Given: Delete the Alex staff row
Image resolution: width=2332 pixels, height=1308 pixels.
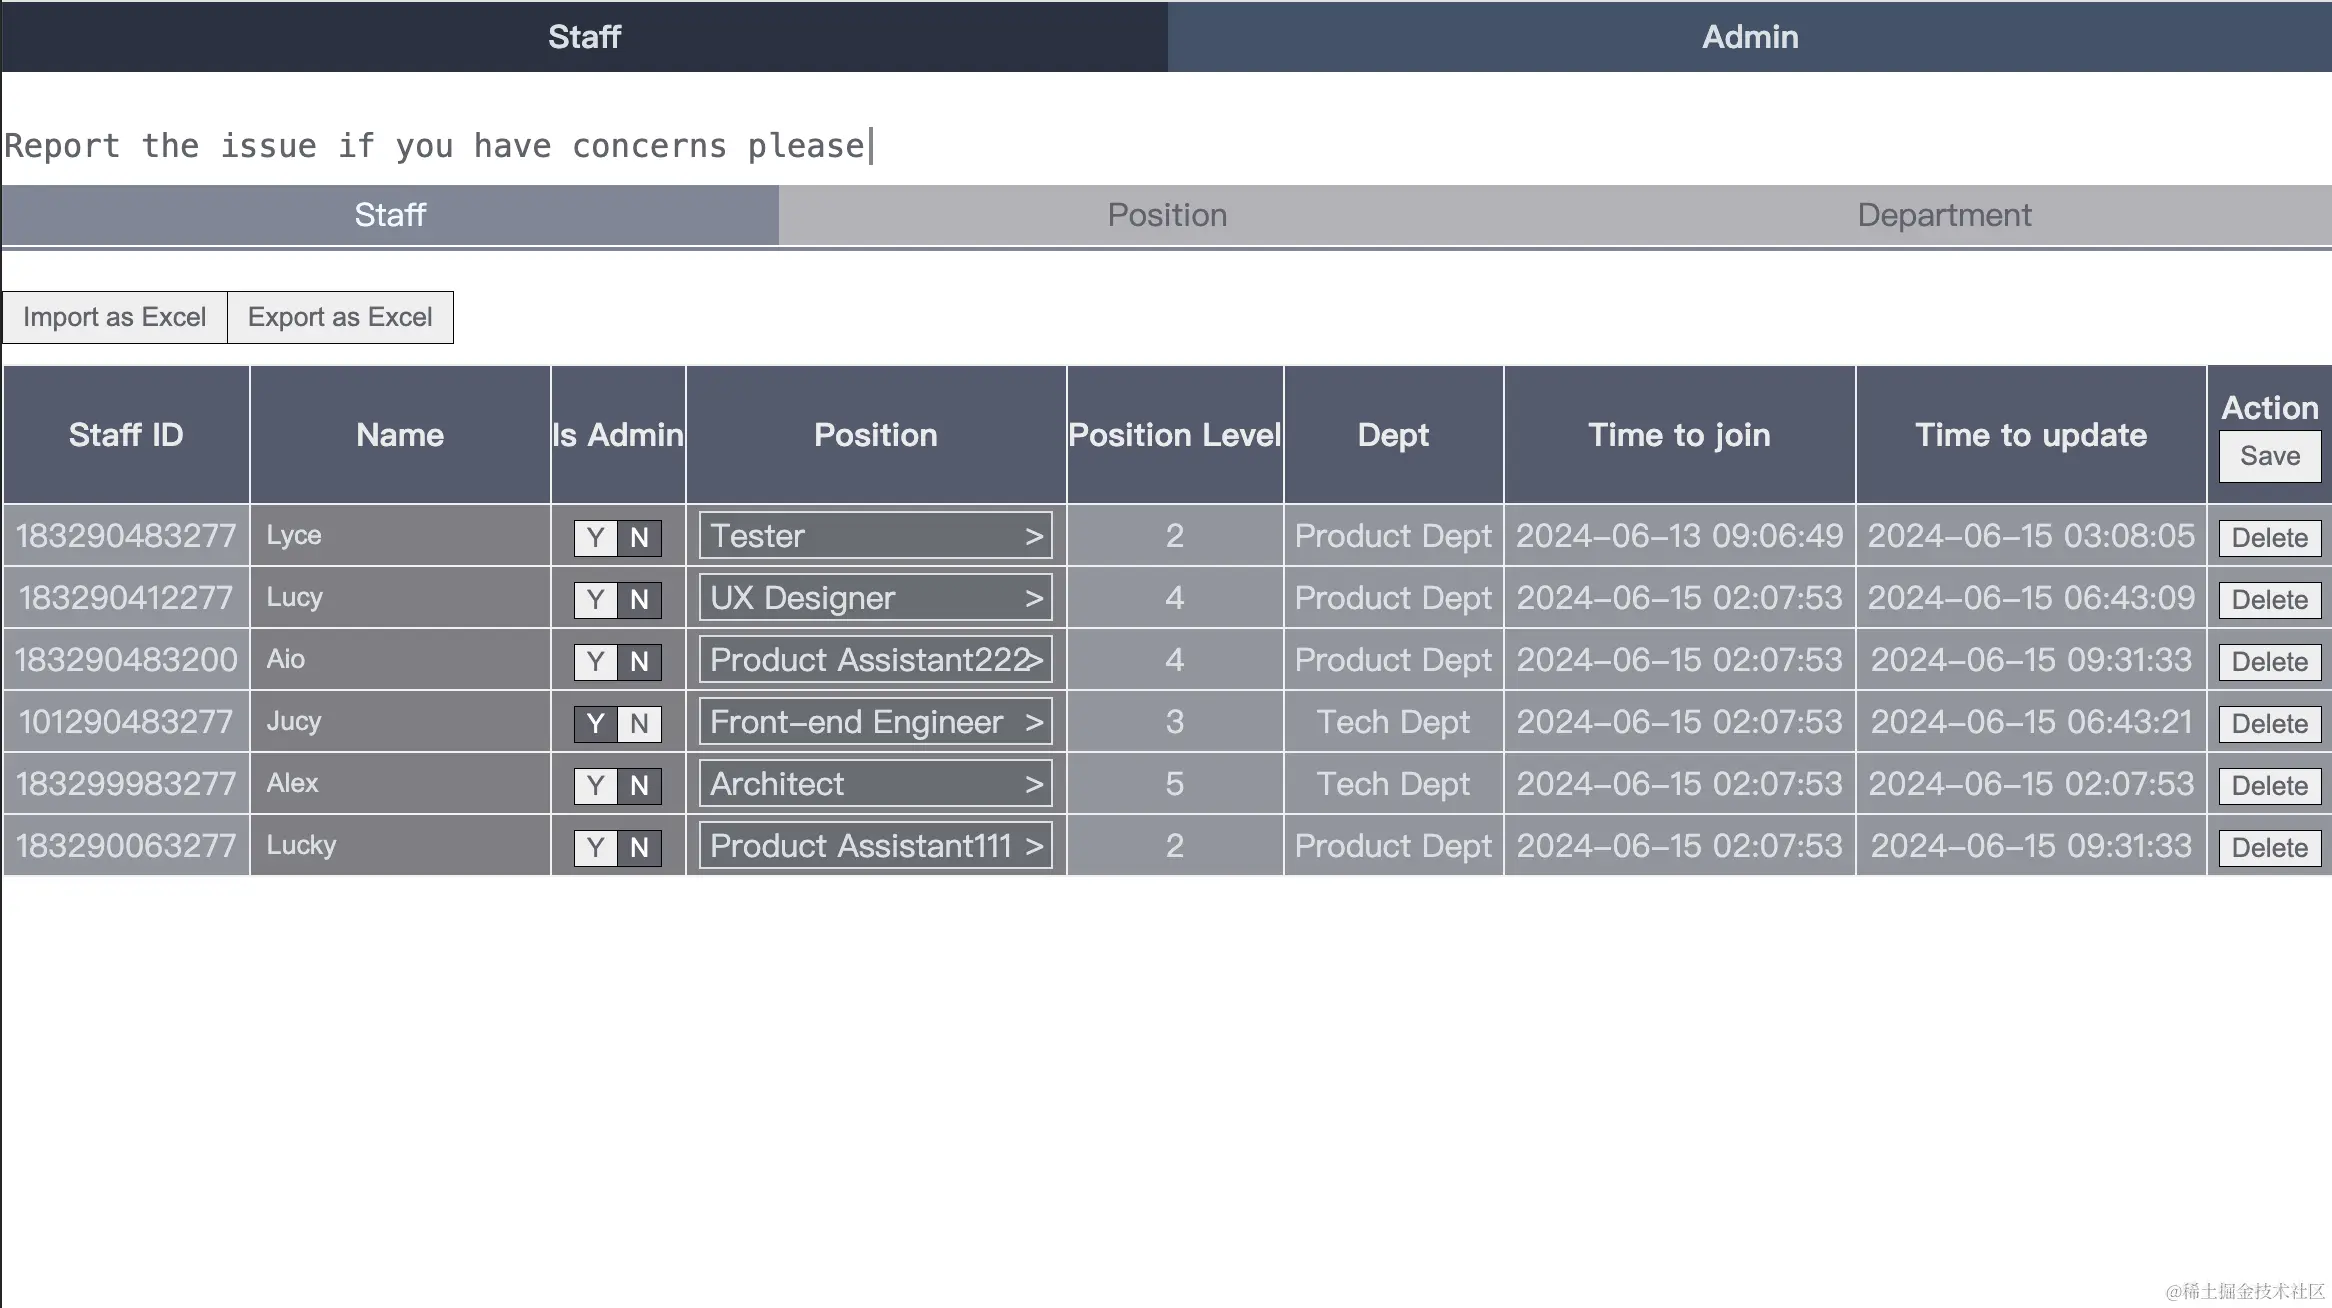Looking at the screenshot, I should [2269, 786].
